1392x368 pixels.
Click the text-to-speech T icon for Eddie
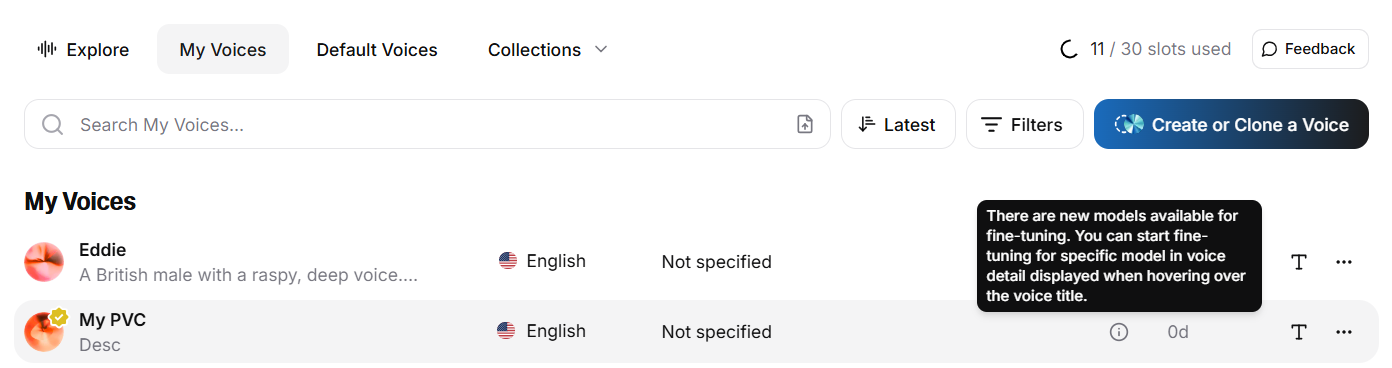(x=1299, y=262)
